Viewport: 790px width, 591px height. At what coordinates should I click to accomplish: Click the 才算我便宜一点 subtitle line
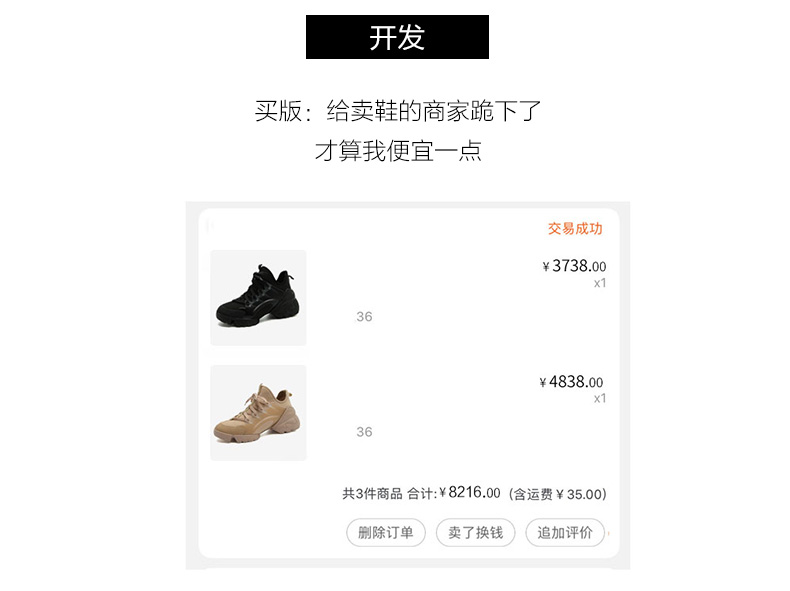tap(398, 151)
